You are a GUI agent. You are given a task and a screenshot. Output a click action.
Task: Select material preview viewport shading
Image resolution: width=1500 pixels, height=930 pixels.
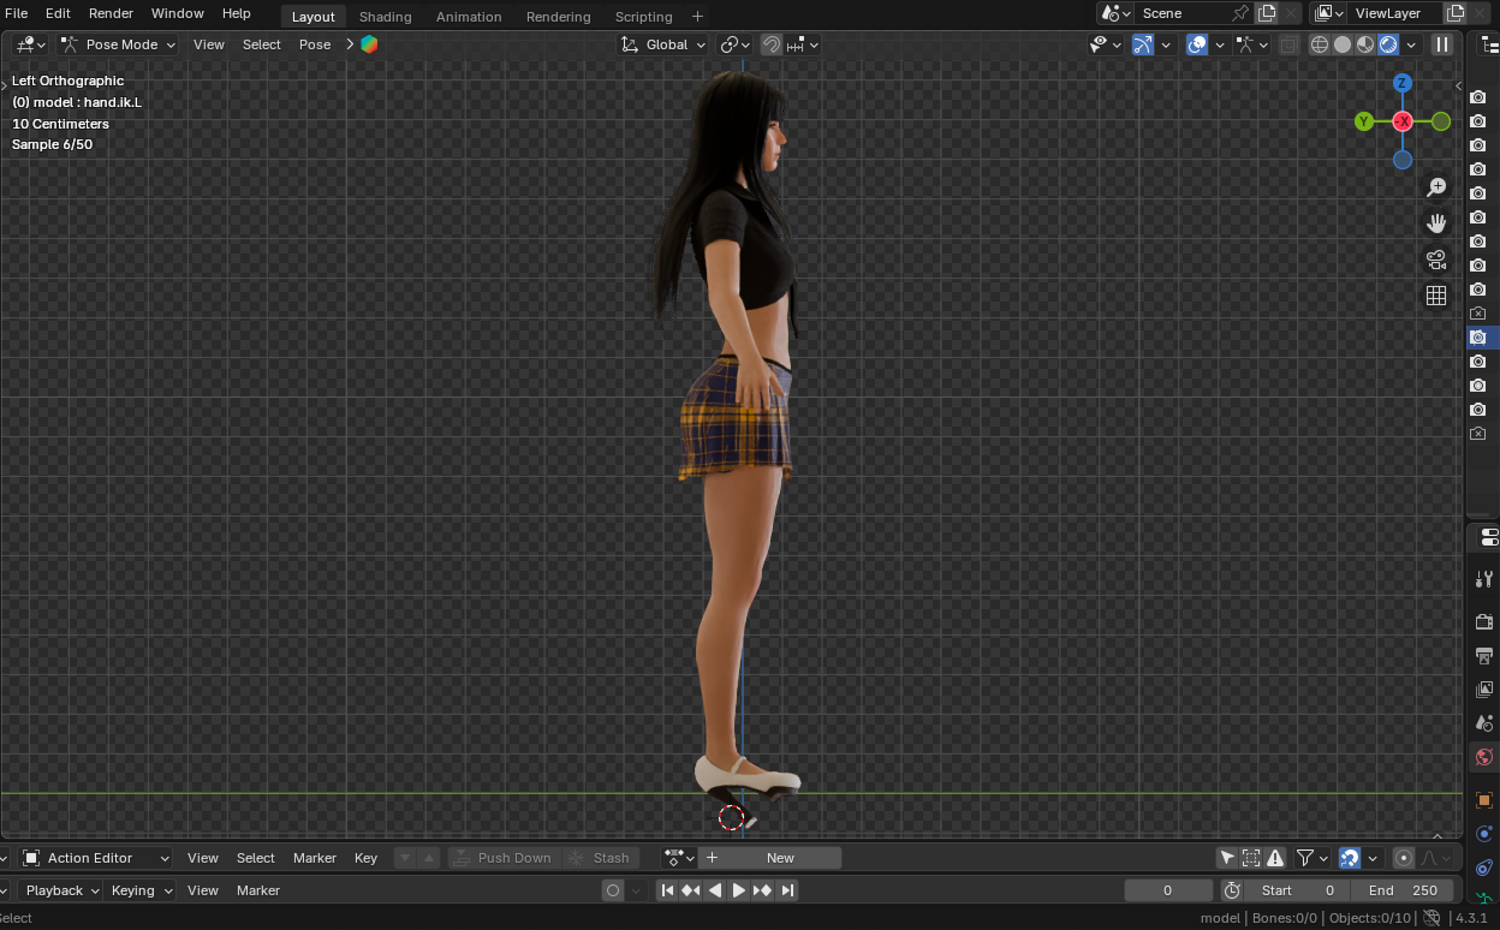click(x=1366, y=44)
